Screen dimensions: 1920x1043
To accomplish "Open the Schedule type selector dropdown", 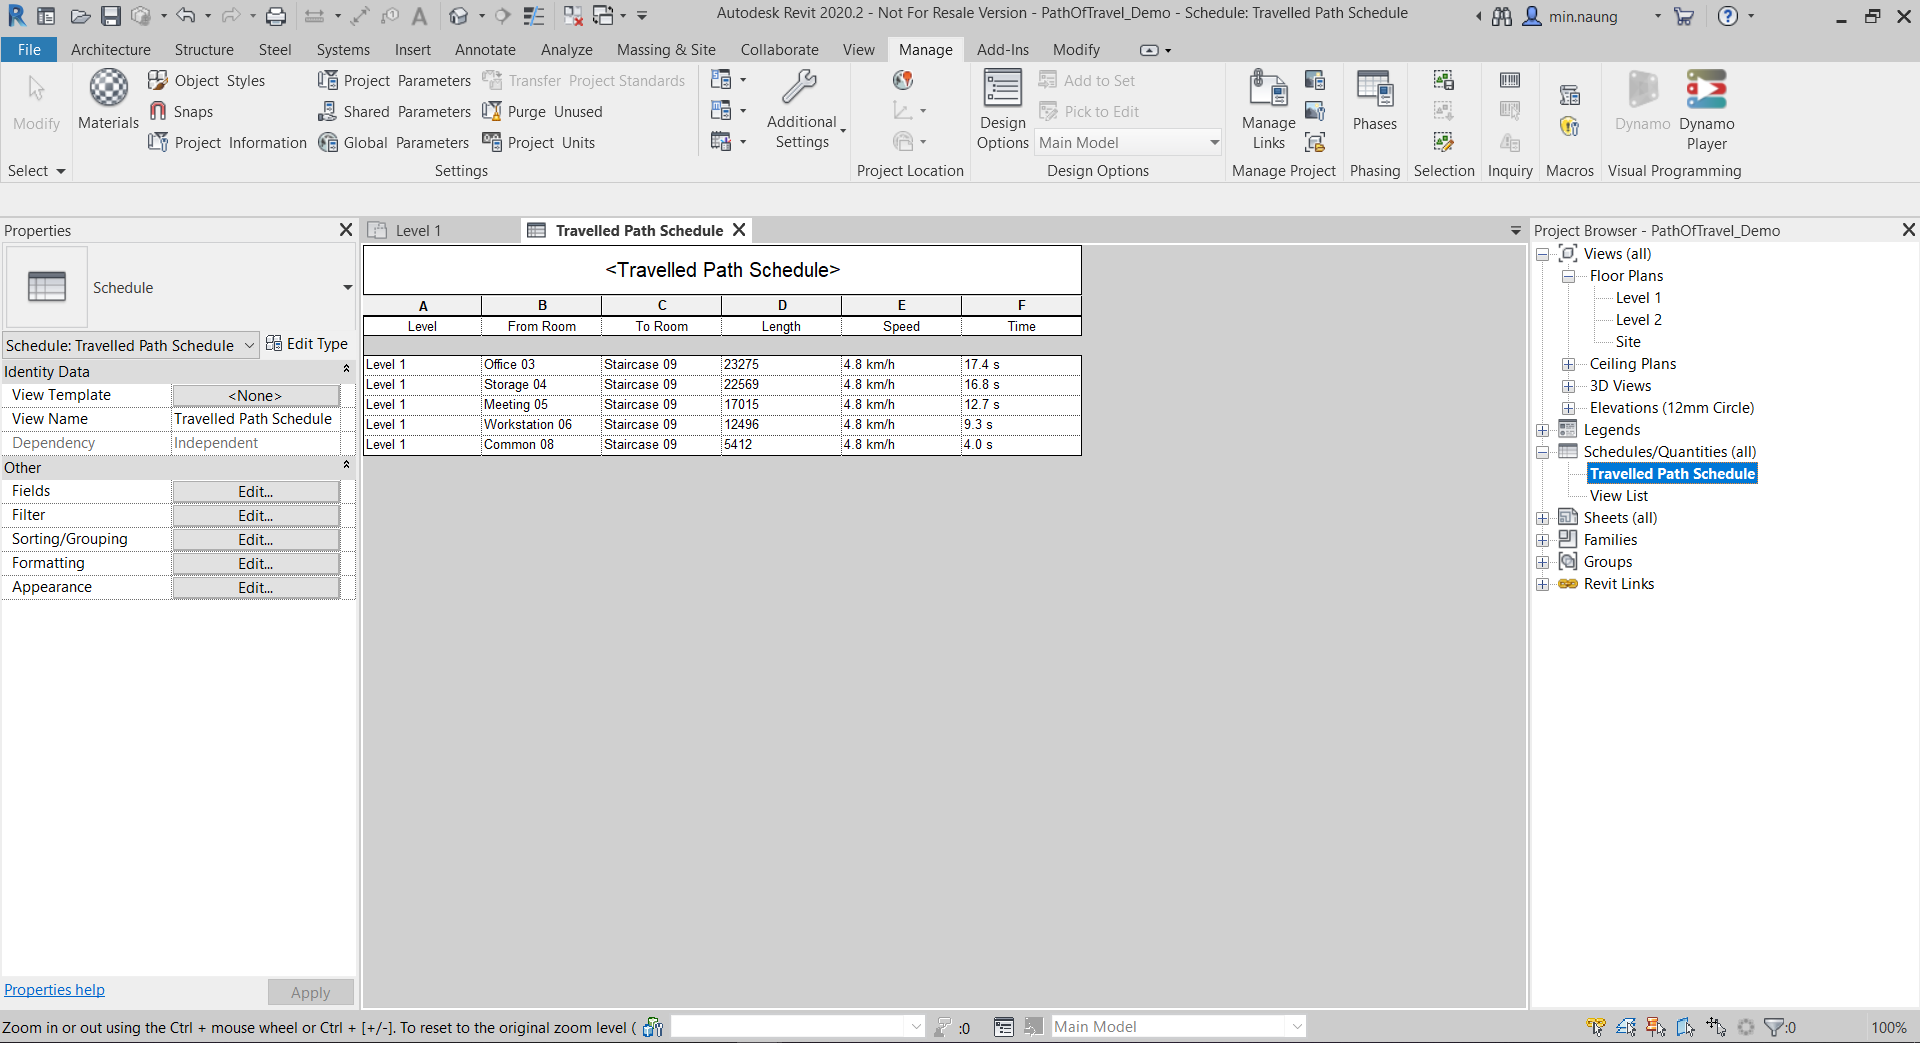I will coord(347,288).
